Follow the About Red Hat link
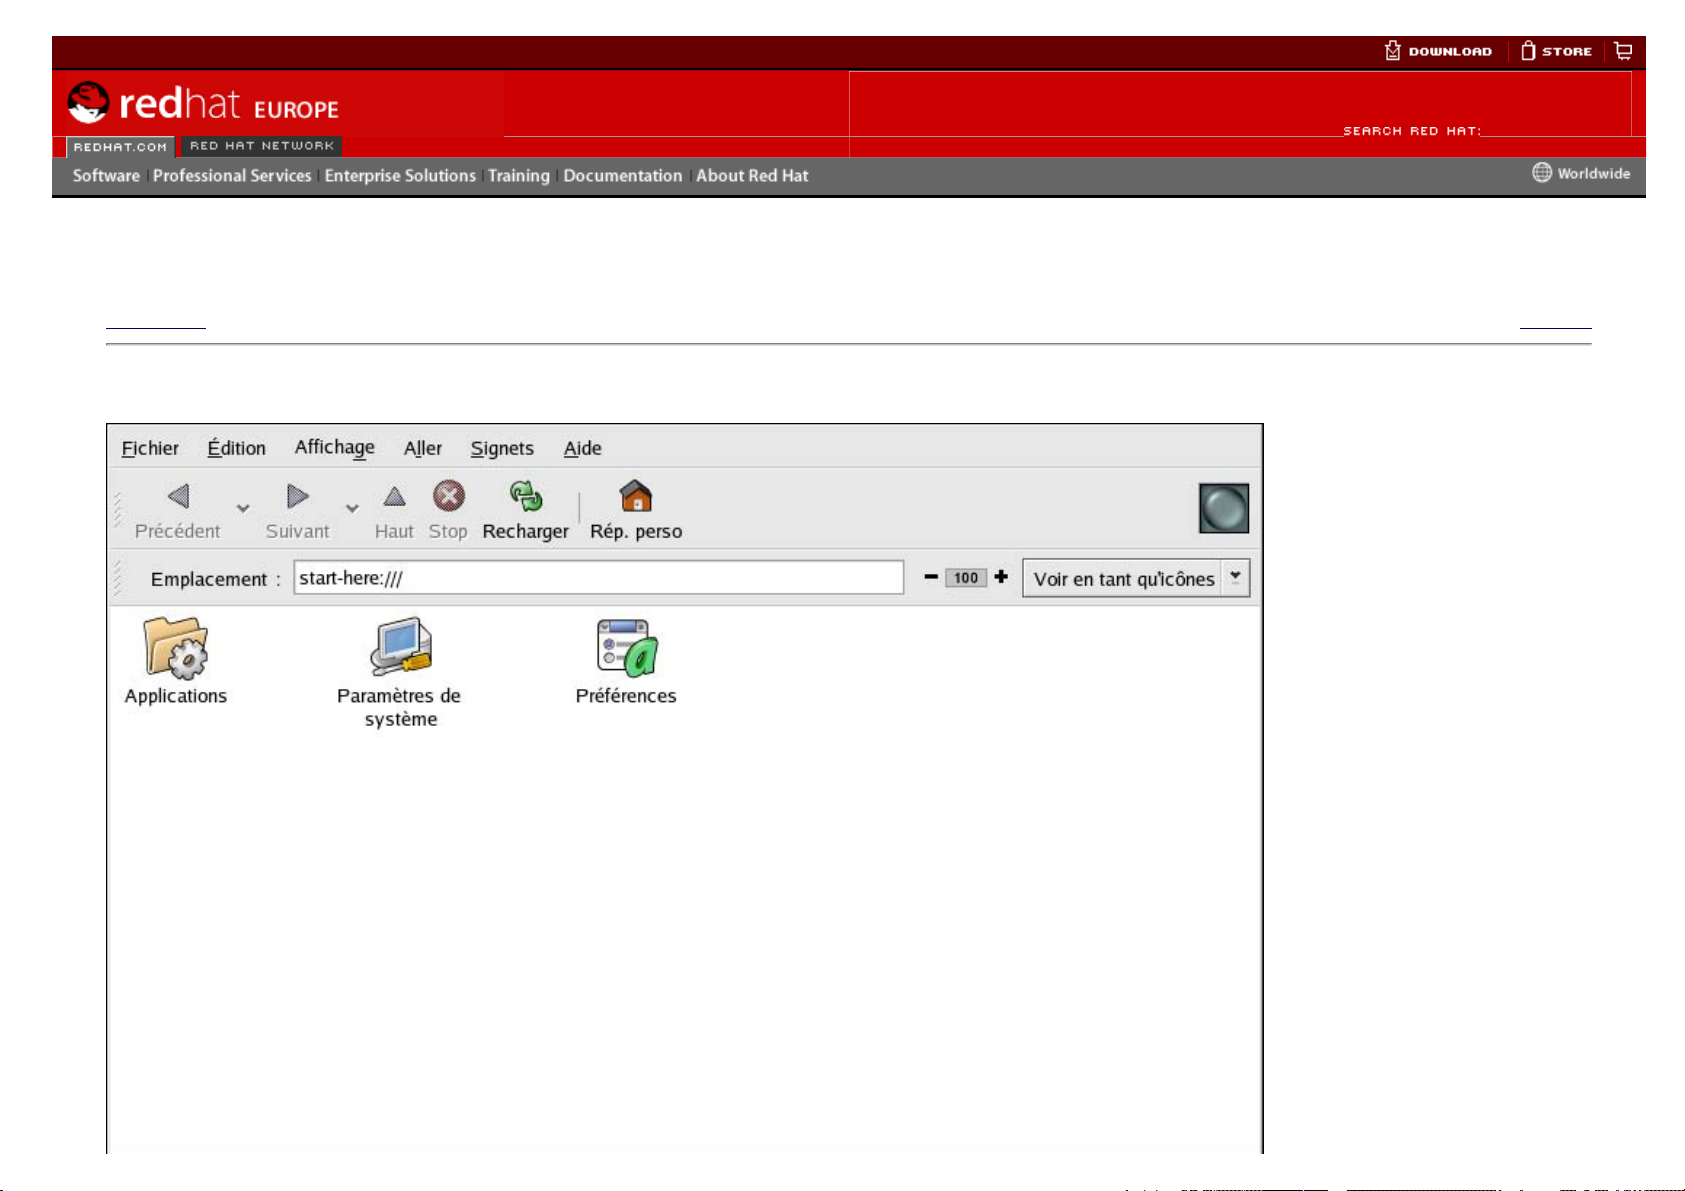 pos(752,175)
